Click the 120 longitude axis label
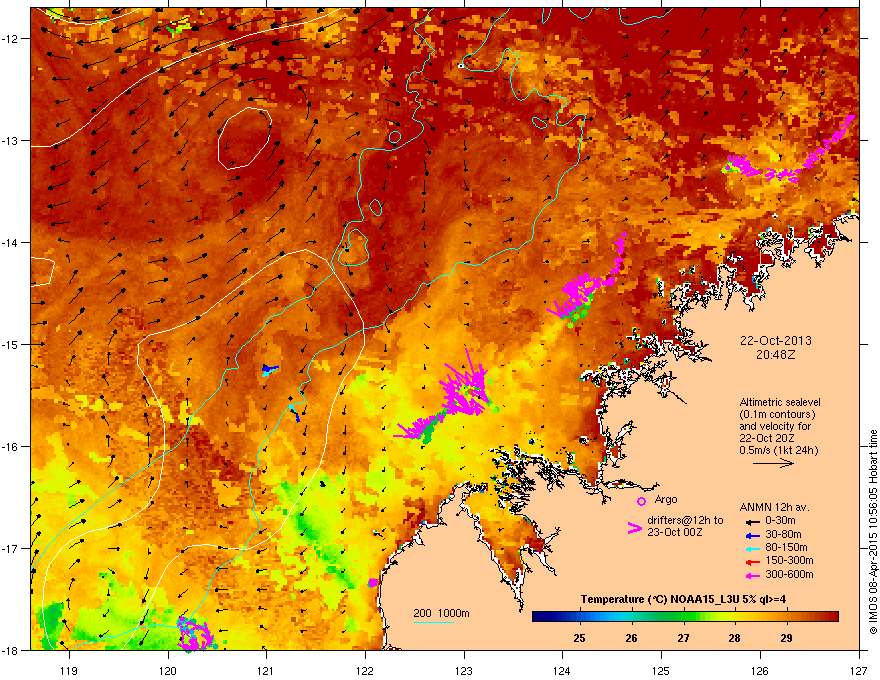Screen dimensions: 880x680 [168, 670]
